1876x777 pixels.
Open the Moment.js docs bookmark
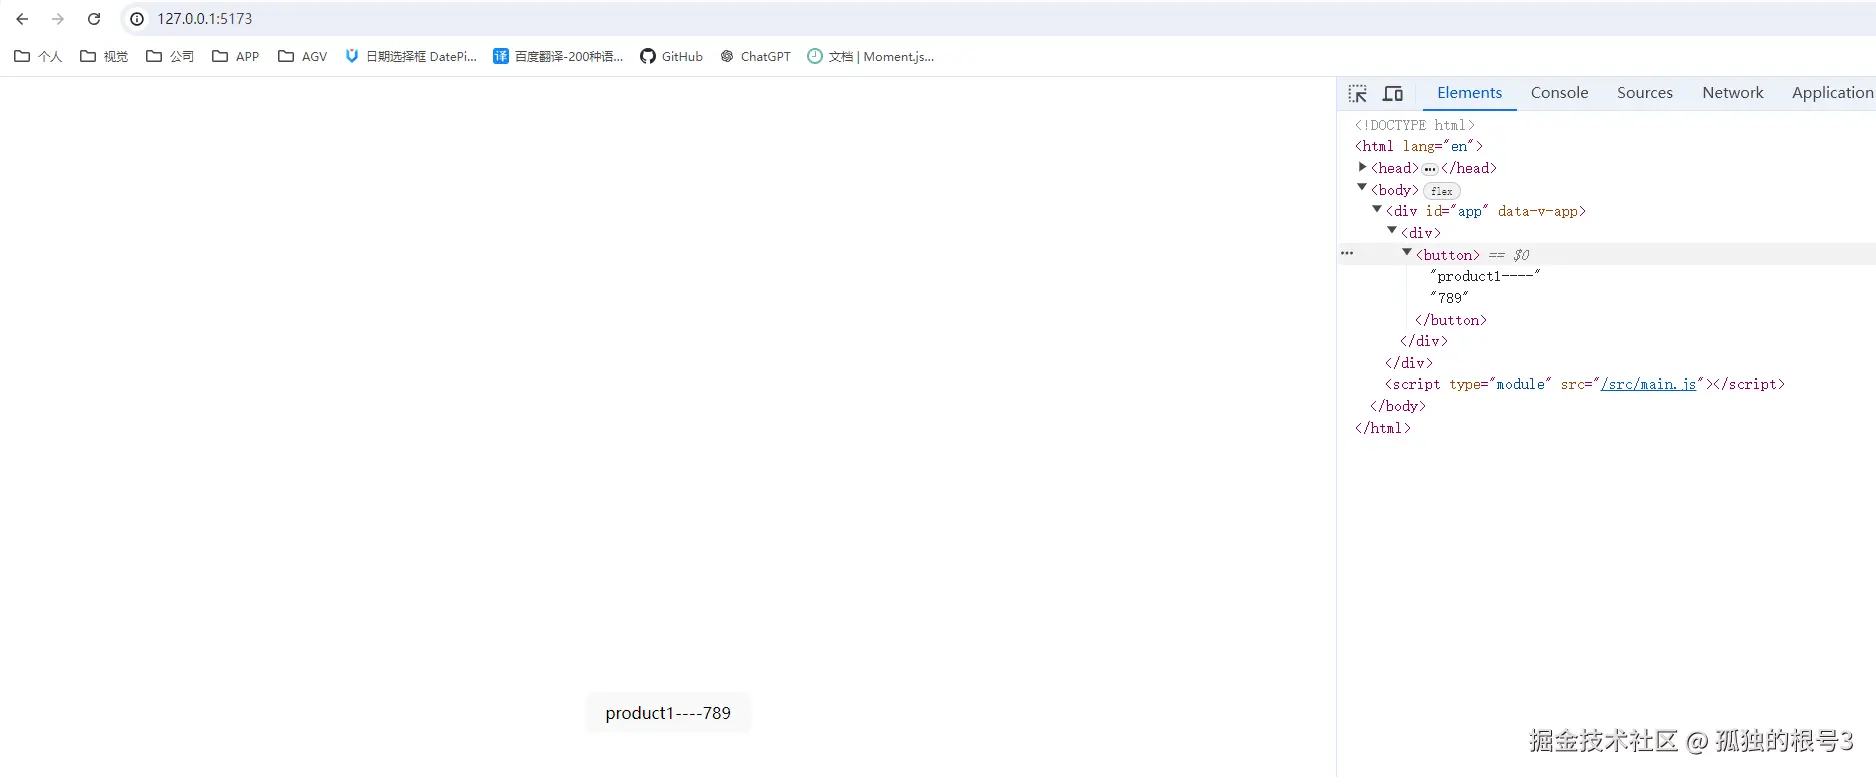click(870, 57)
